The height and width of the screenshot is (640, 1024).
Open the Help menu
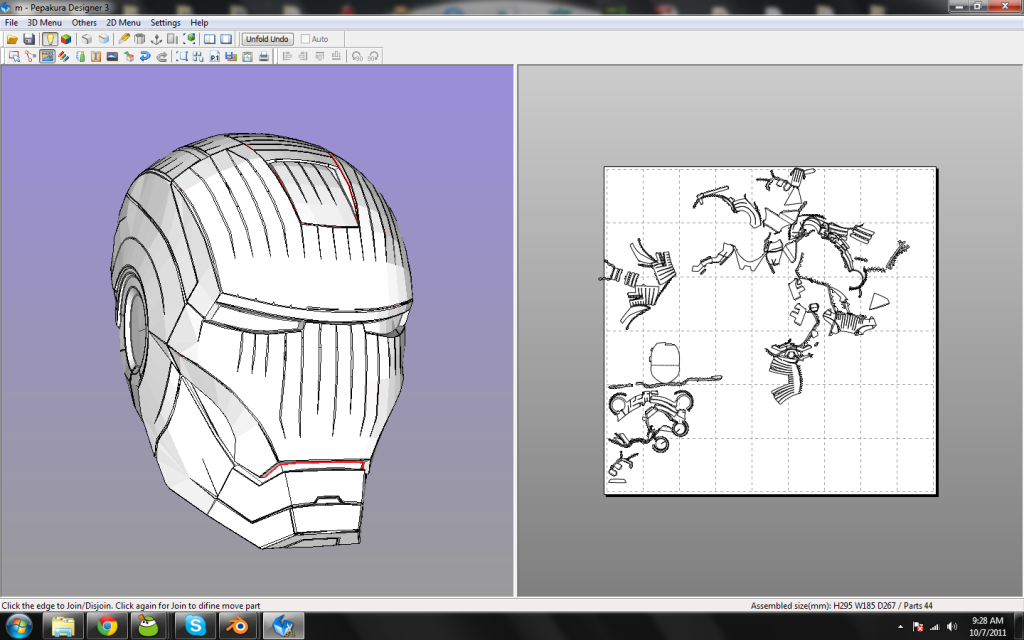(x=199, y=22)
